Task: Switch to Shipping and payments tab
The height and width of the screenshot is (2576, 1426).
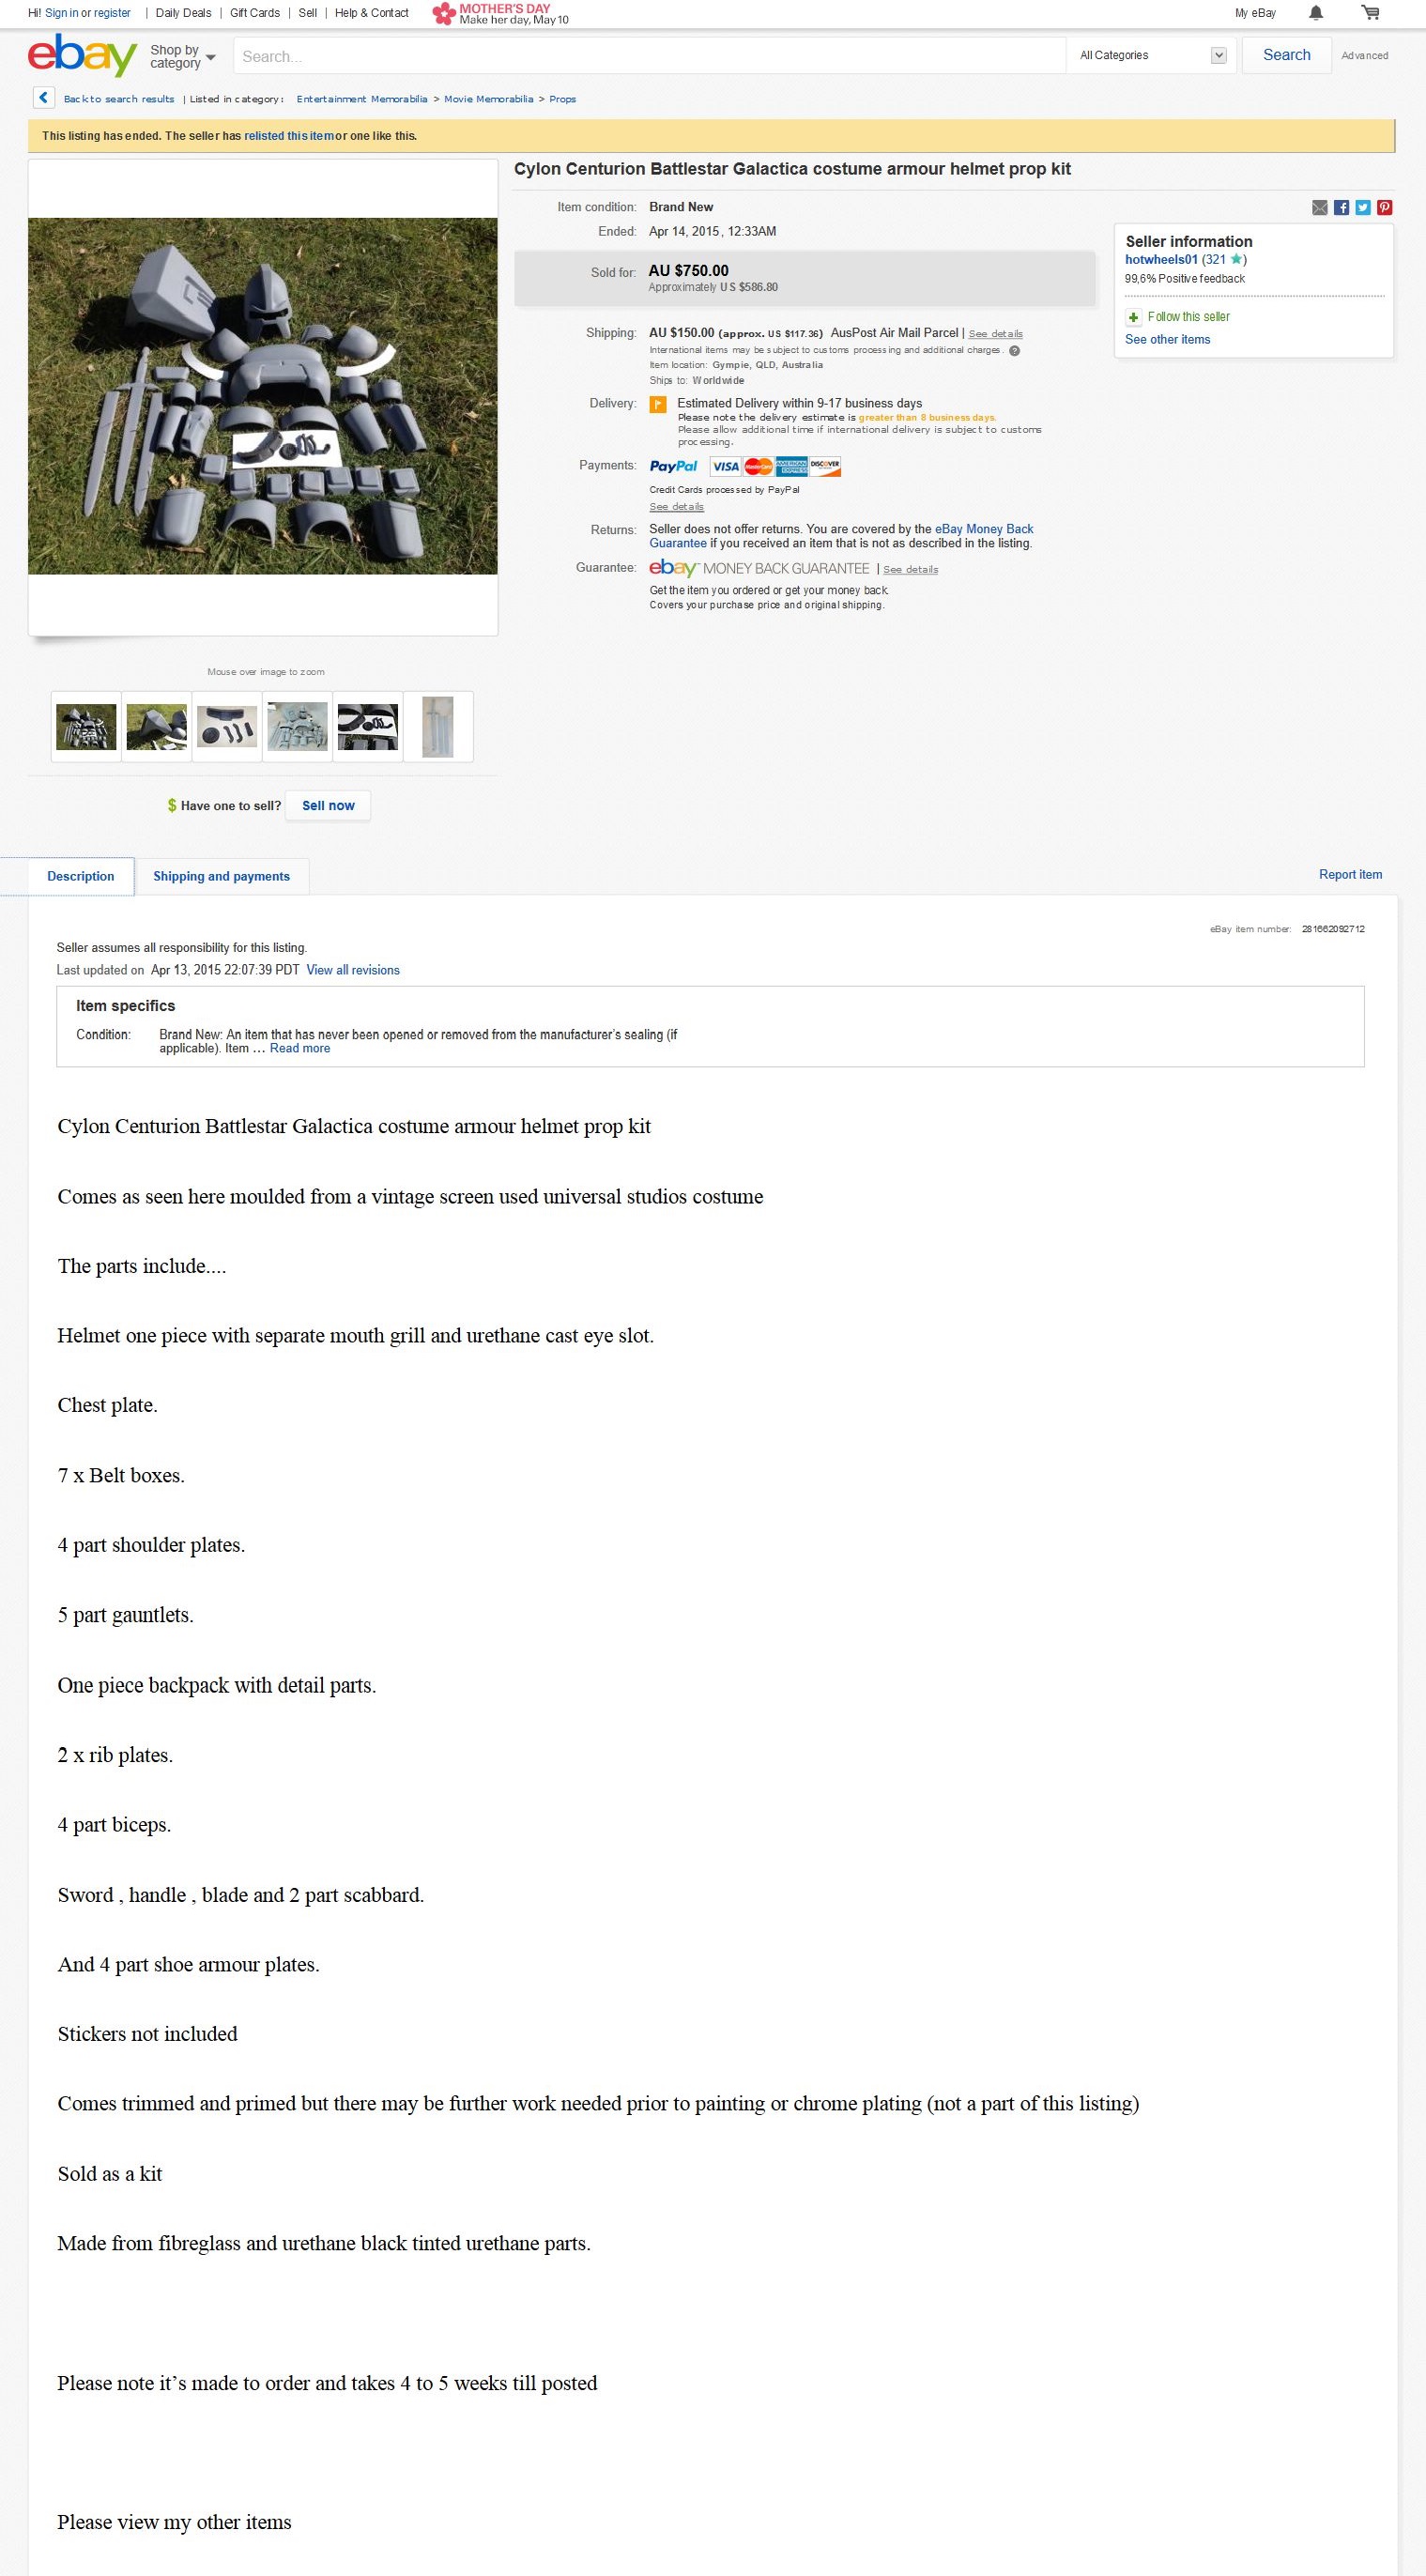Action: 221,876
